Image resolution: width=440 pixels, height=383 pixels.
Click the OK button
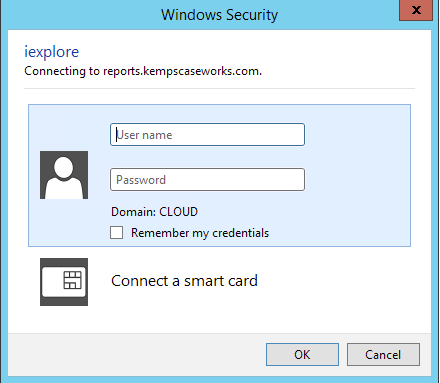(x=302, y=355)
